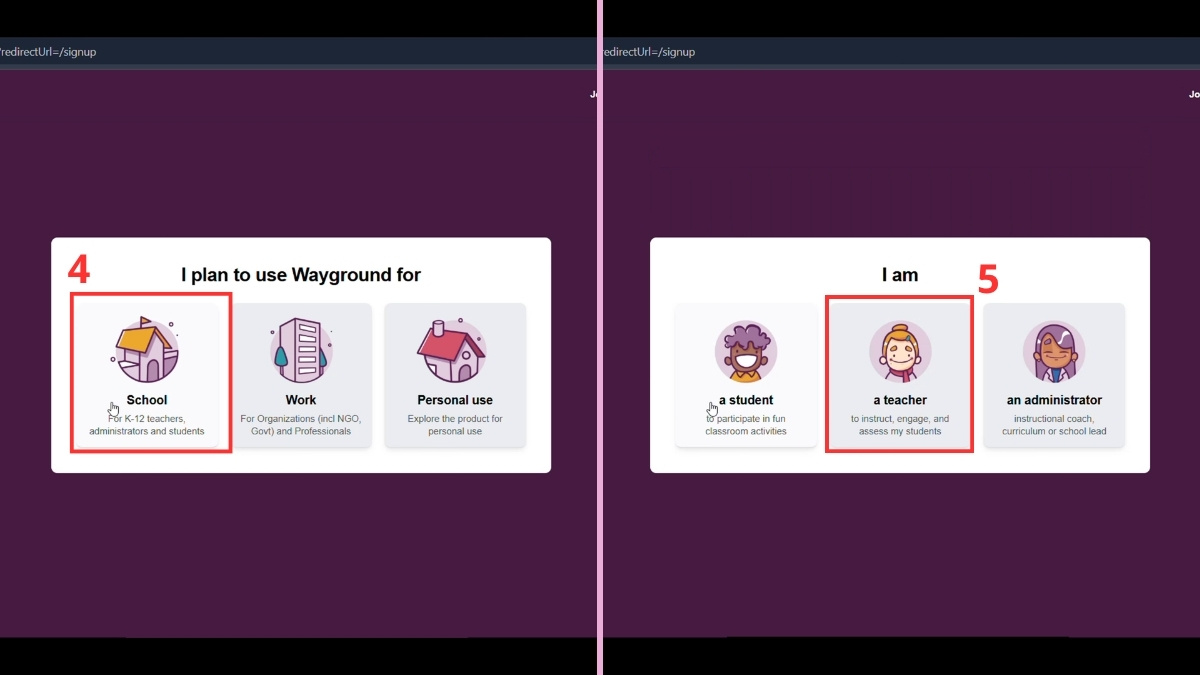Click the 'I am' heading
Viewport: 1200px width, 675px height.
tap(900, 275)
